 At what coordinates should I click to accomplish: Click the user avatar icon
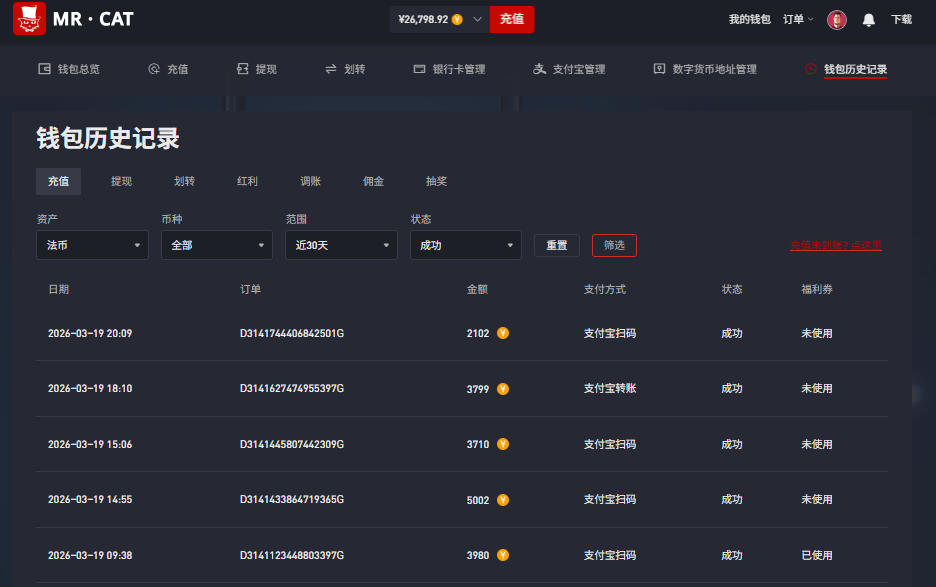(837, 20)
